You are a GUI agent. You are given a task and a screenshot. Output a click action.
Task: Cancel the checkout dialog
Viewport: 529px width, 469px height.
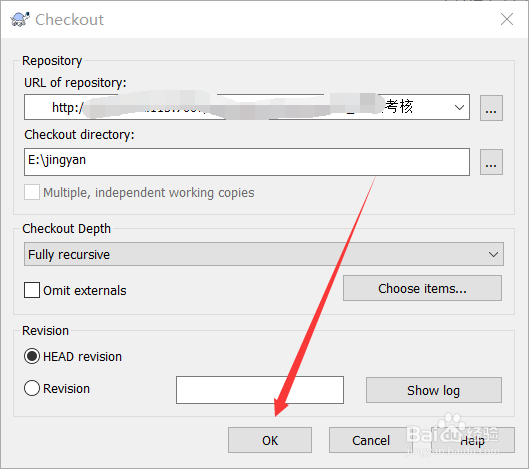tap(371, 440)
